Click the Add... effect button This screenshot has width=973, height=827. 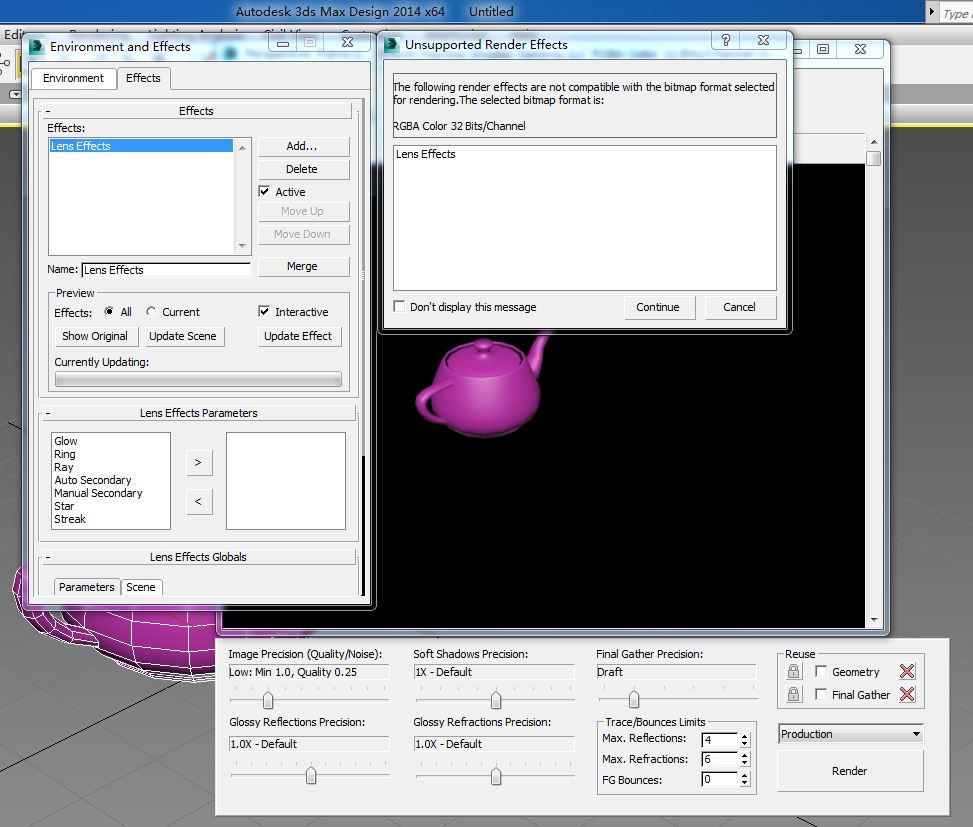[302, 146]
